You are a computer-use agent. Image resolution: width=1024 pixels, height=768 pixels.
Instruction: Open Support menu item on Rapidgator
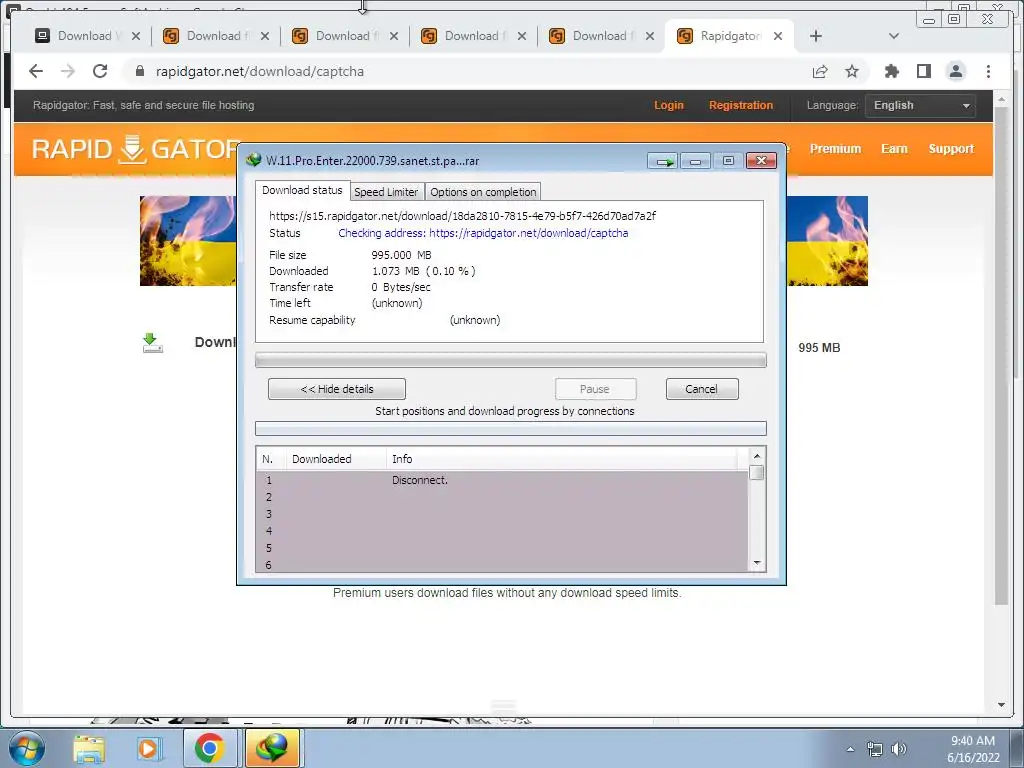951,149
